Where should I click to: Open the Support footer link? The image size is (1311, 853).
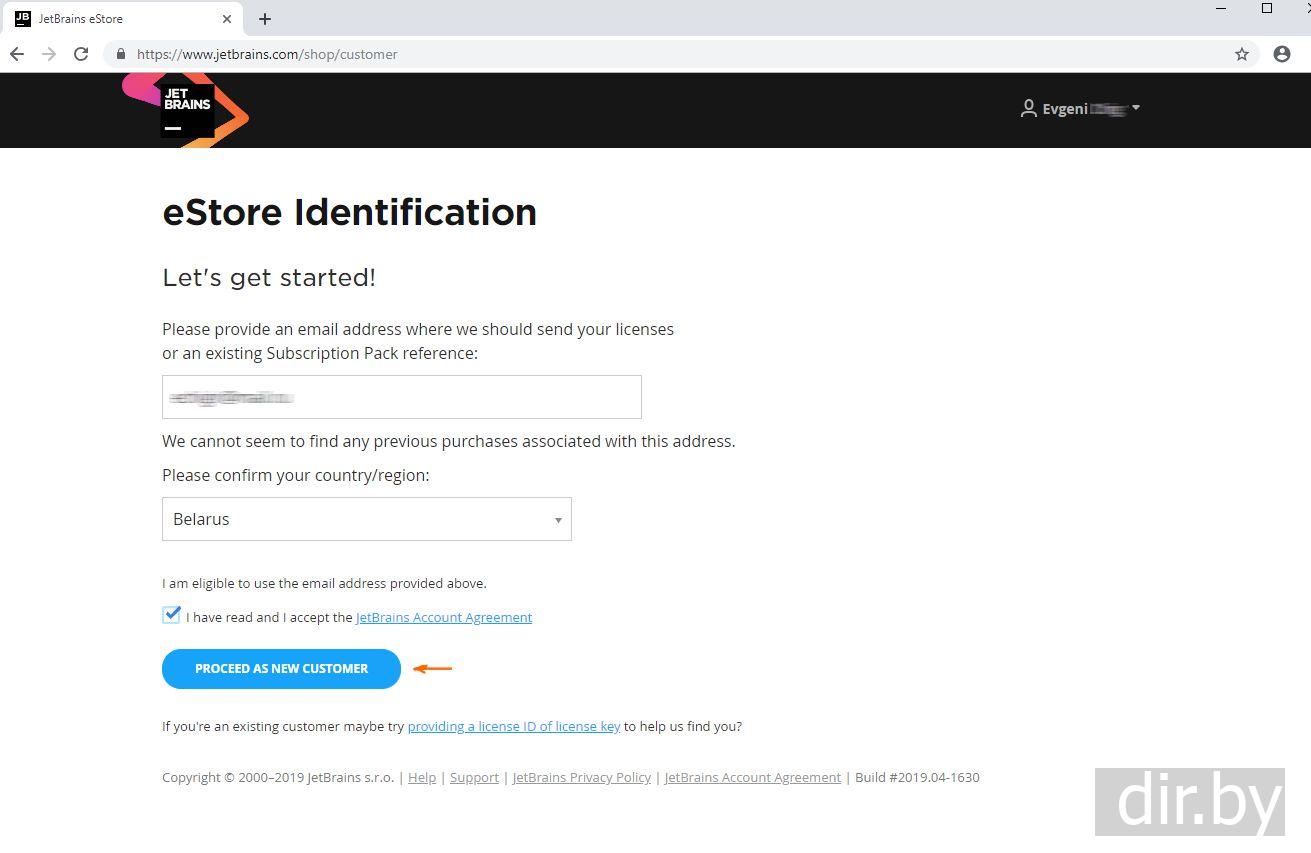474,777
